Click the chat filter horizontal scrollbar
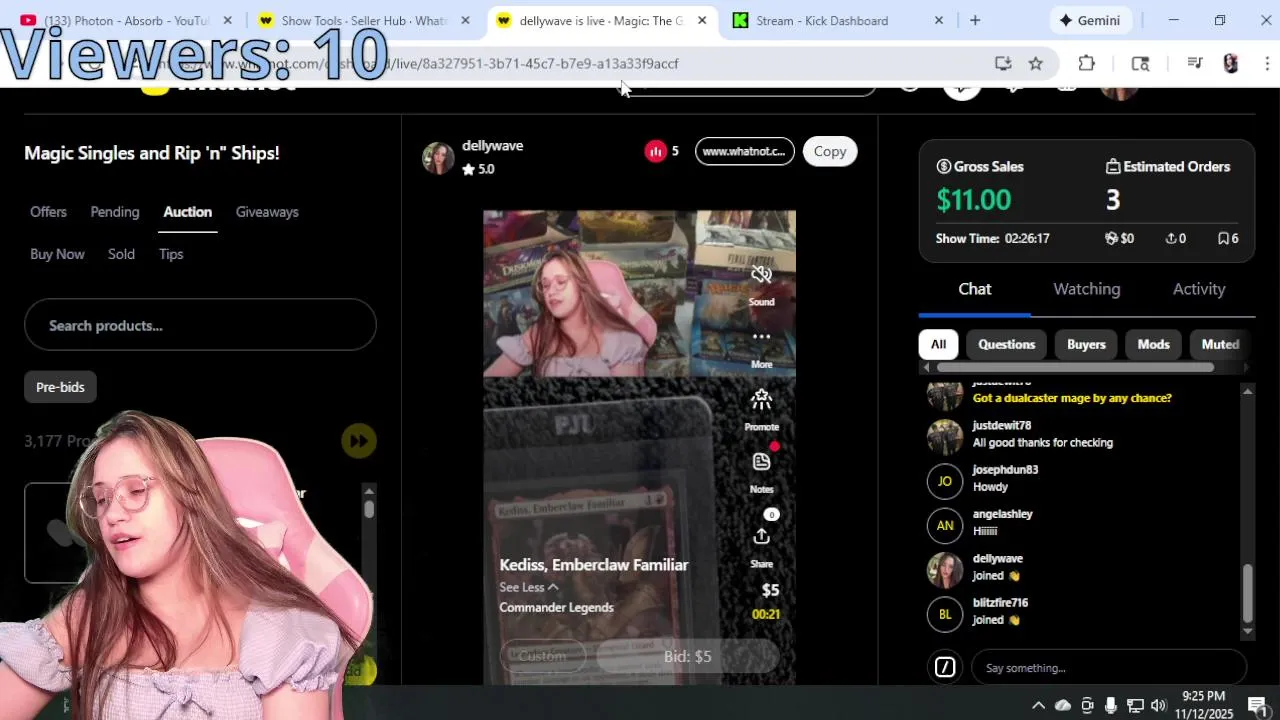Viewport: 1280px width, 720px height. 1075,367
